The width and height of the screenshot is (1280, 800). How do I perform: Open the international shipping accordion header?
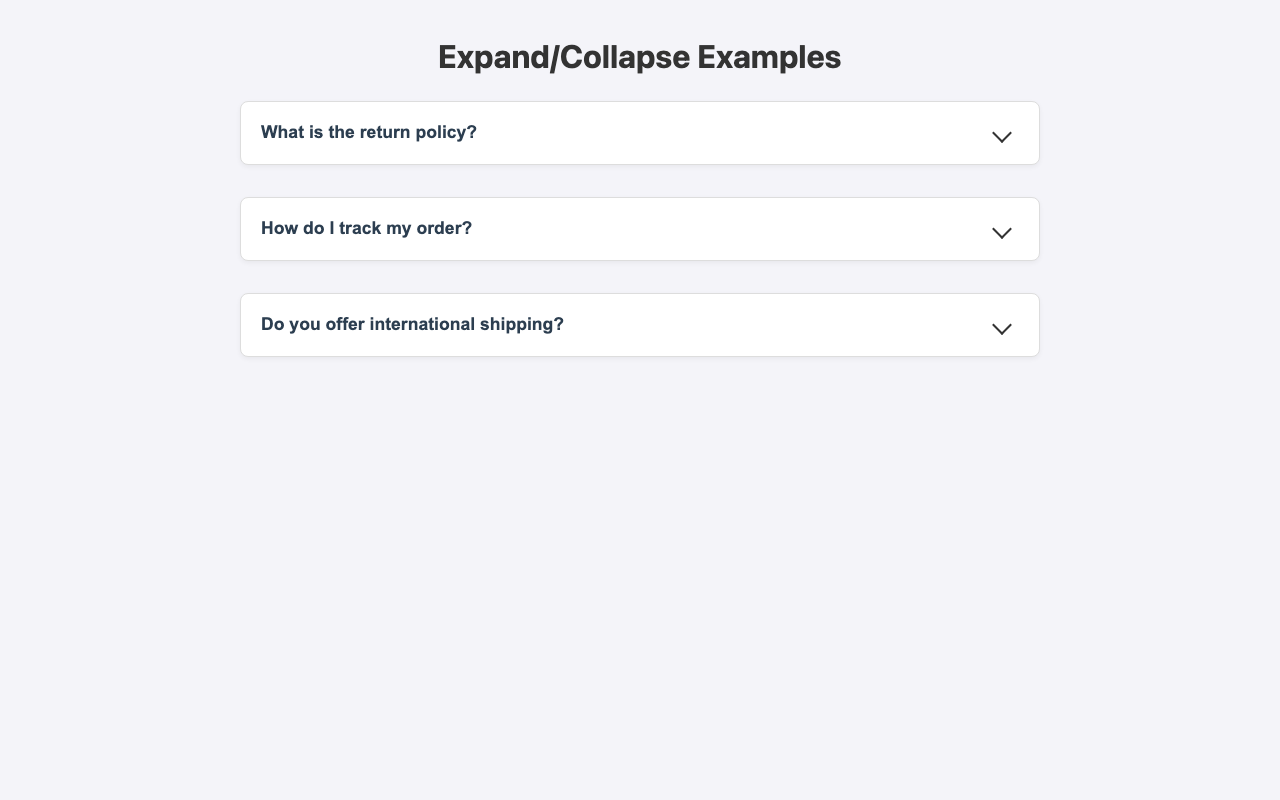click(640, 325)
